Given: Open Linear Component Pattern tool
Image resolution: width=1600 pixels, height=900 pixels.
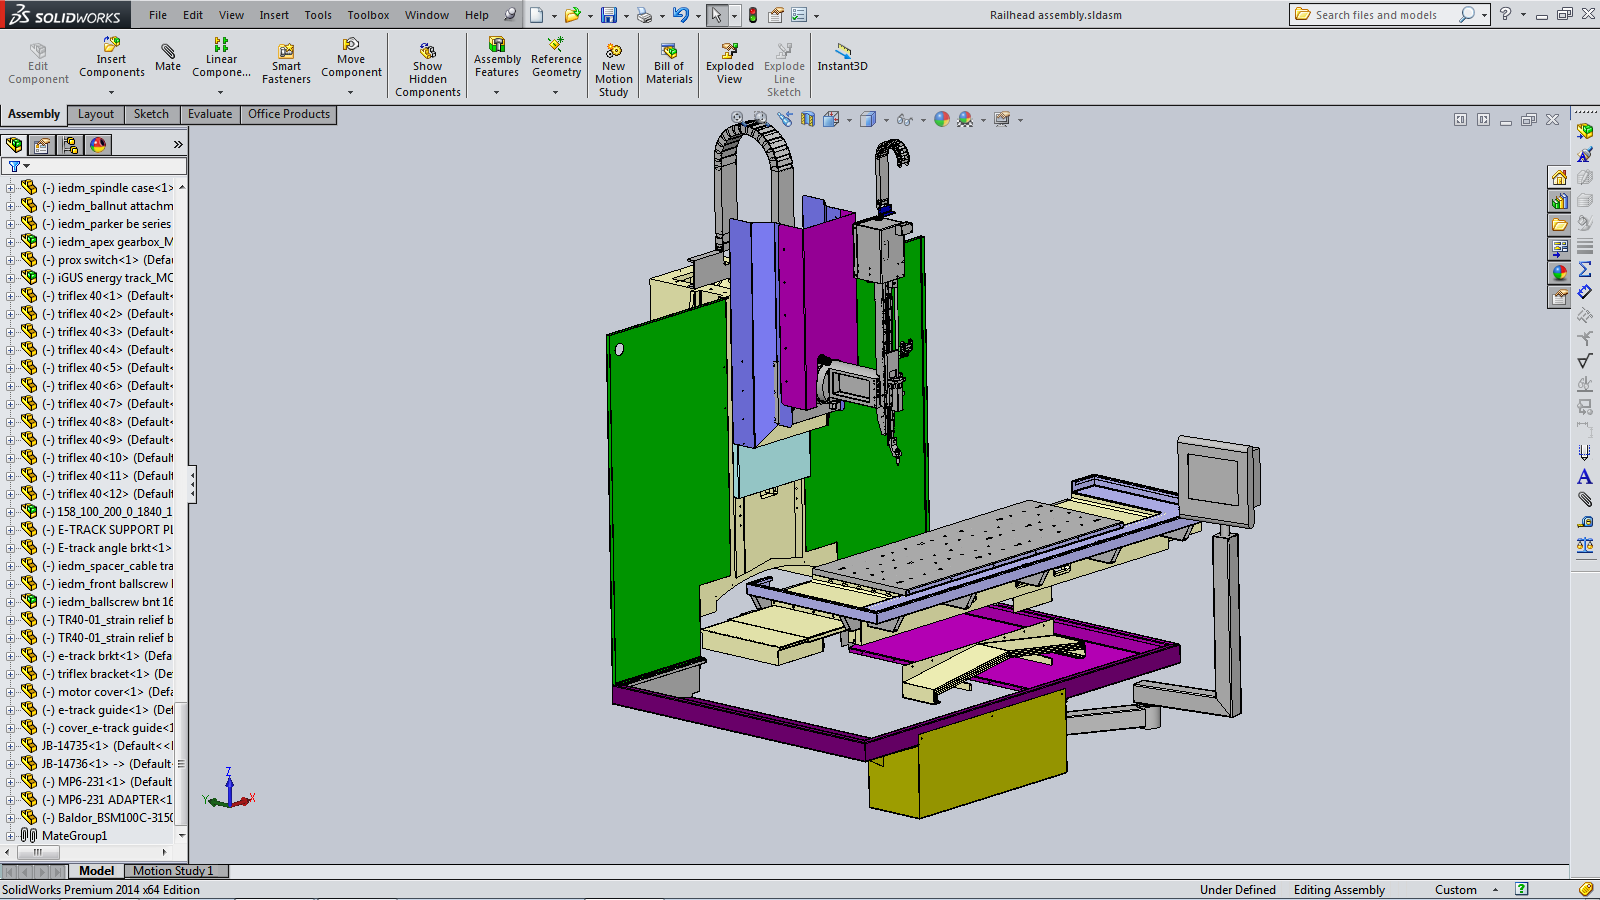Looking at the screenshot, I should coord(221,58).
